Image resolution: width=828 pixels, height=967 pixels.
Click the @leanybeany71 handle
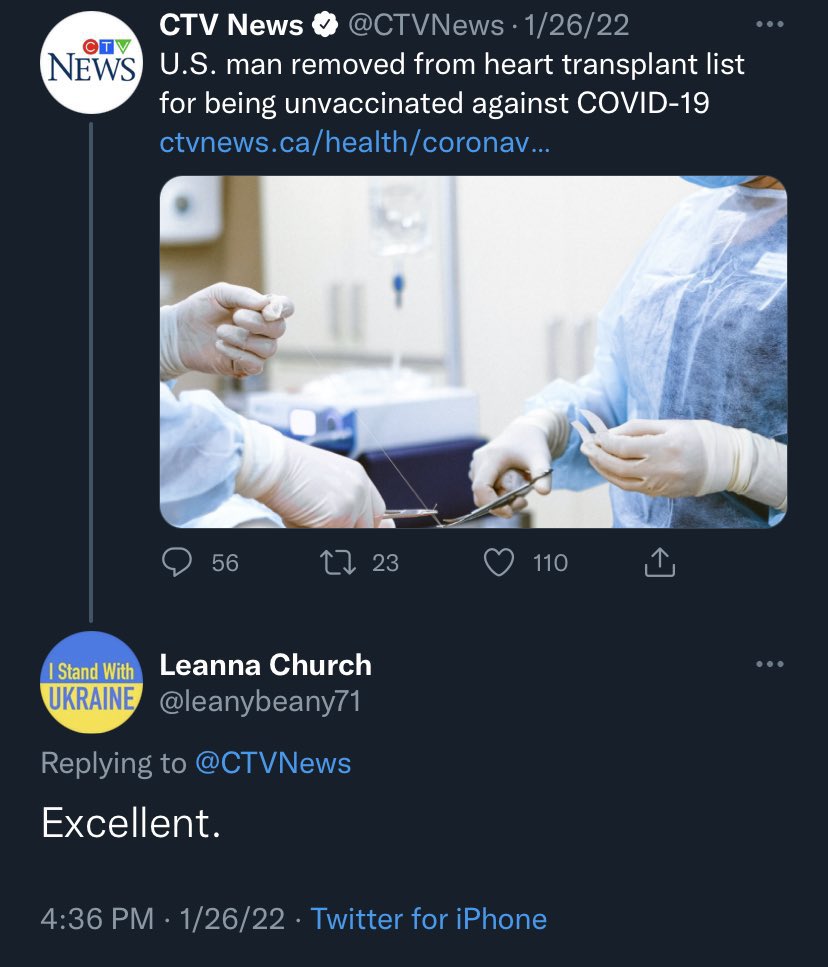(260, 702)
